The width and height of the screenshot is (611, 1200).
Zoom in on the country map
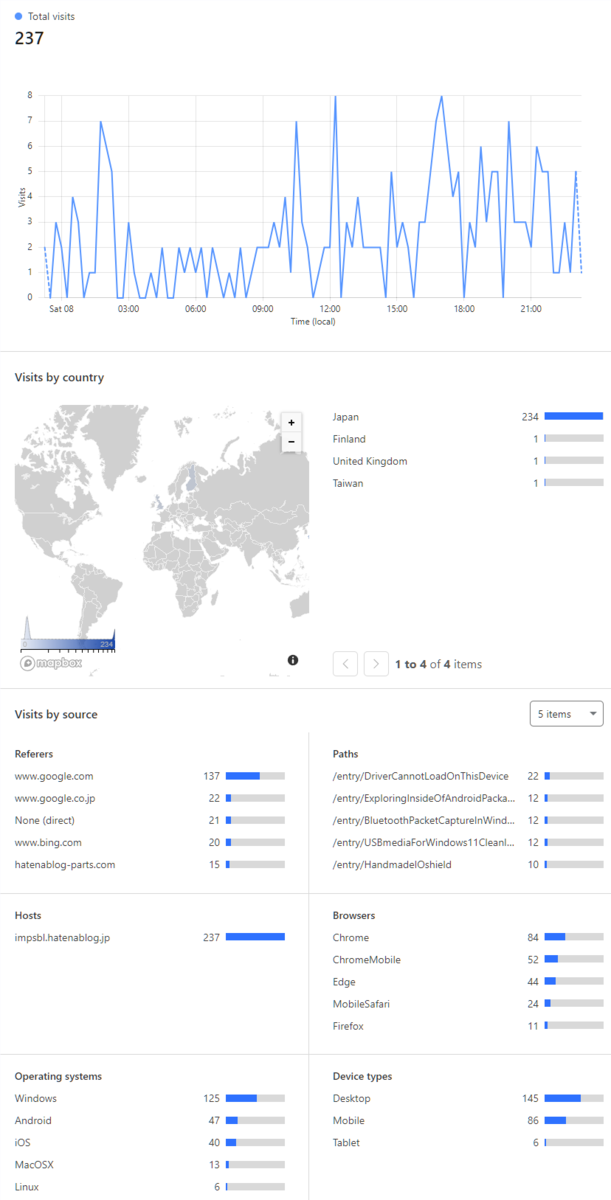(x=291, y=422)
